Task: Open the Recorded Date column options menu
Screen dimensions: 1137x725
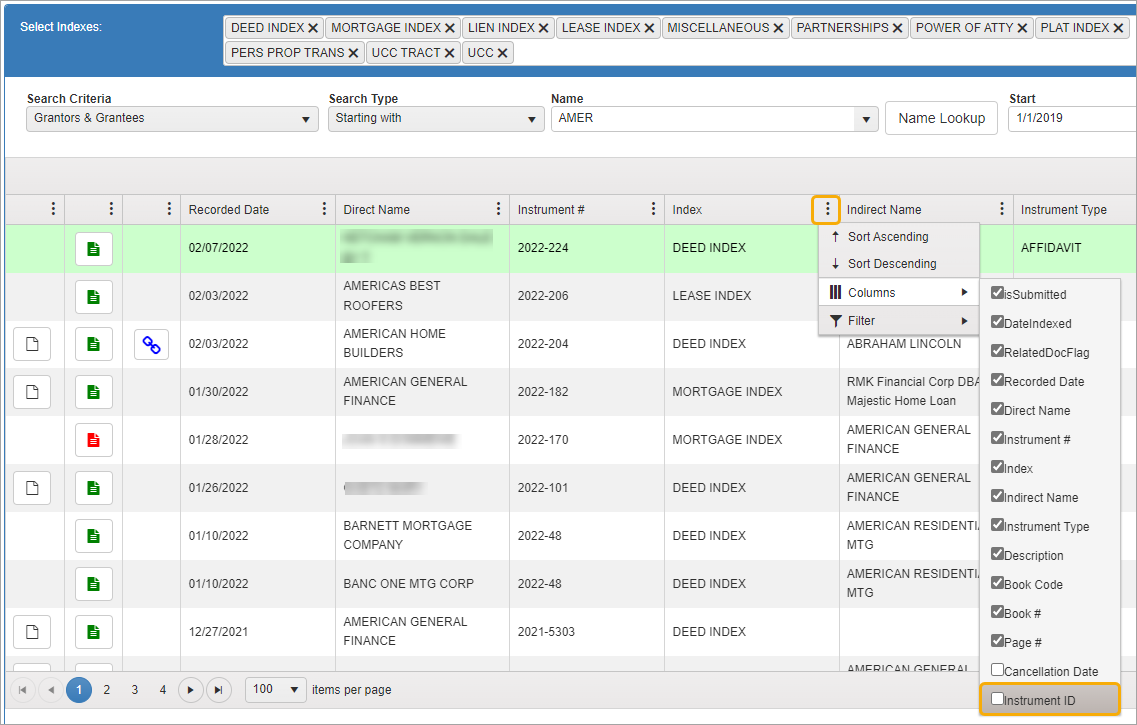Action: pos(324,210)
